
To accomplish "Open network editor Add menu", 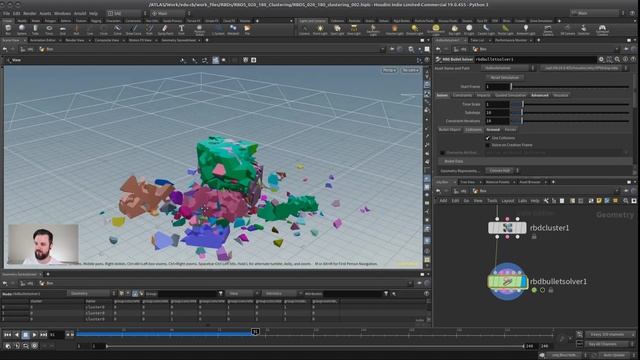I will point(443,201).
